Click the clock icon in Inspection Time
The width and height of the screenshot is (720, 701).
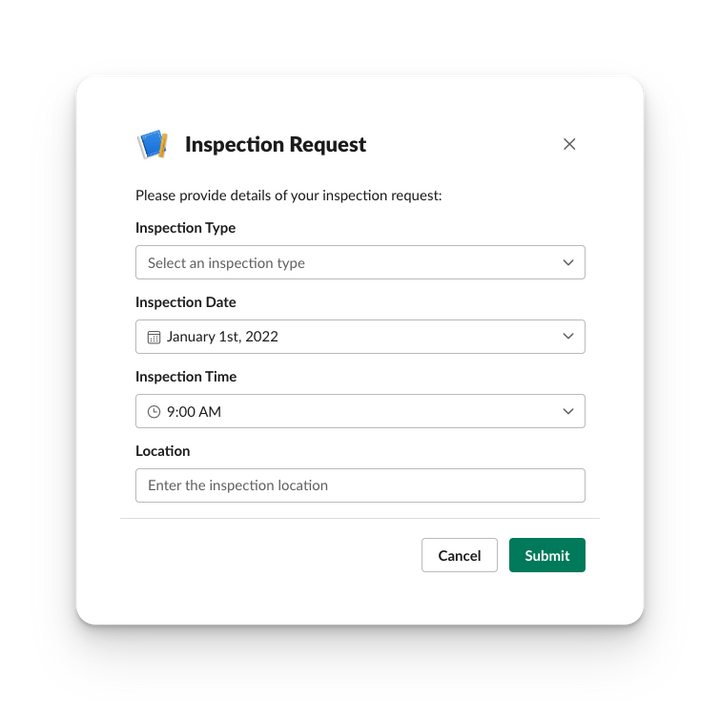tap(154, 411)
